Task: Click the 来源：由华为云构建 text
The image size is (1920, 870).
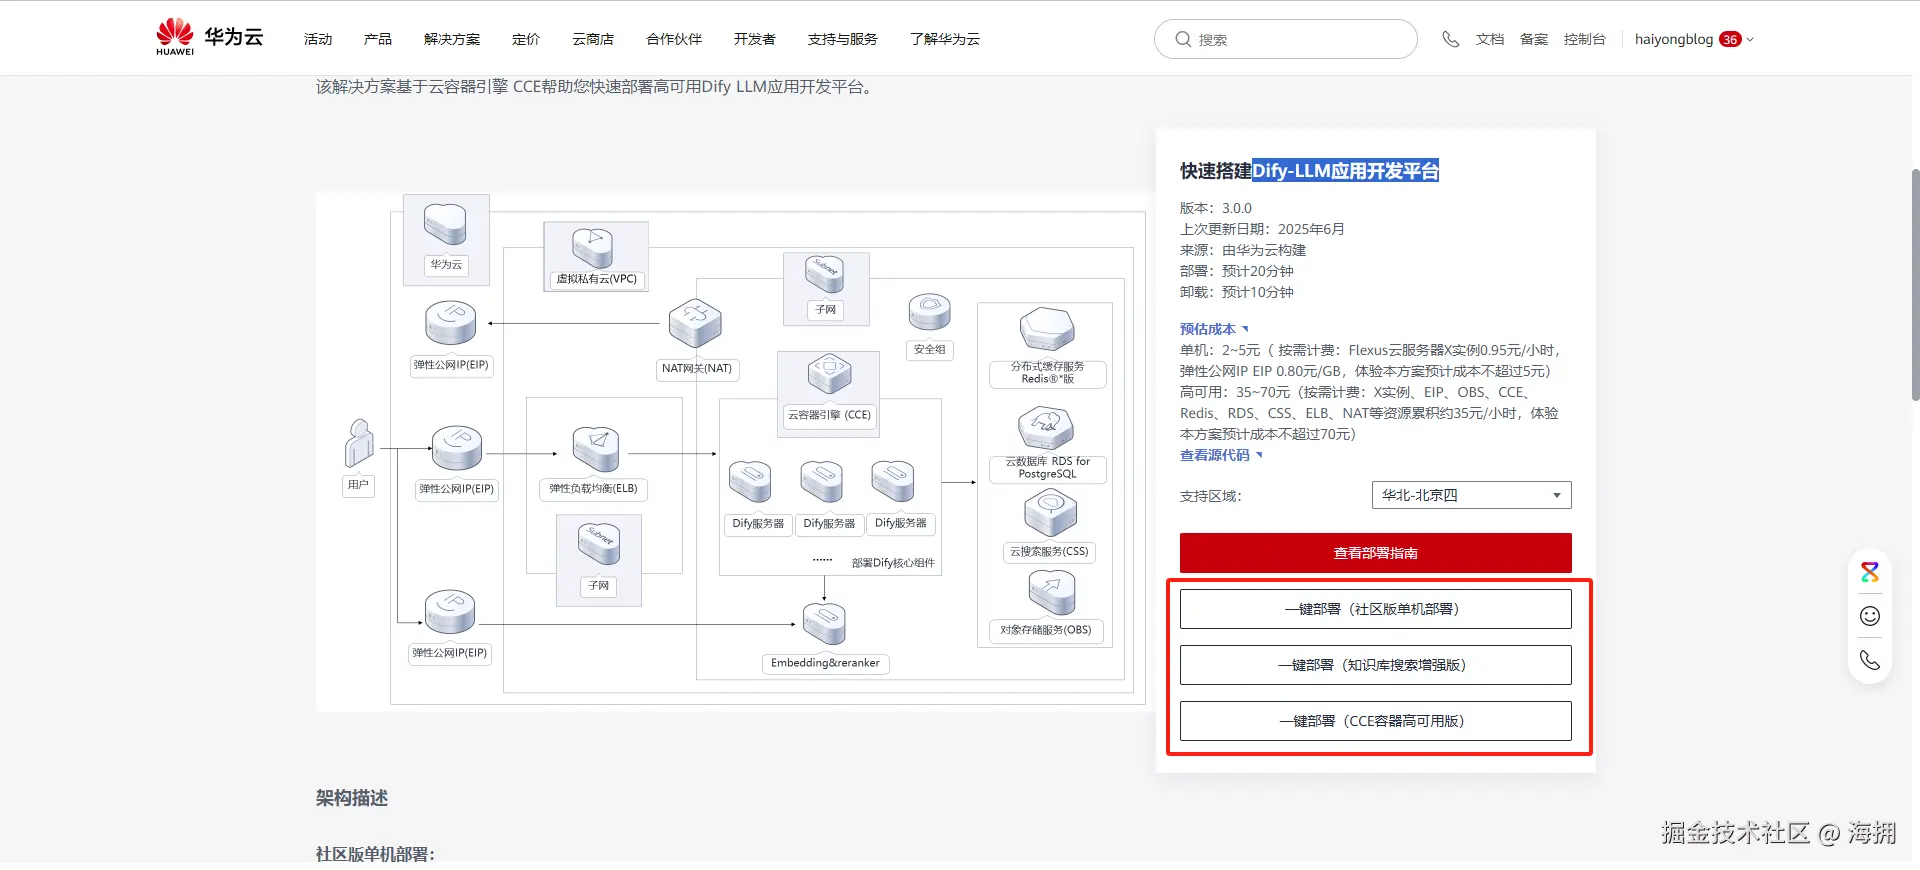Action: tap(1243, 250)
